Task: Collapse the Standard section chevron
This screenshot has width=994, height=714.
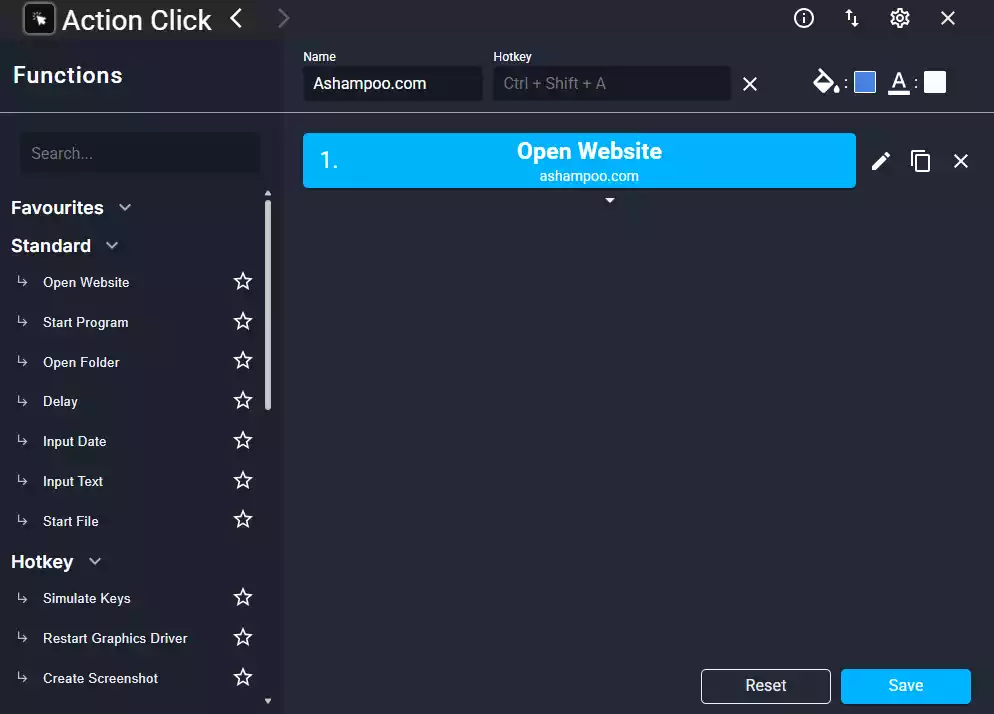Action: click(112, 245)
